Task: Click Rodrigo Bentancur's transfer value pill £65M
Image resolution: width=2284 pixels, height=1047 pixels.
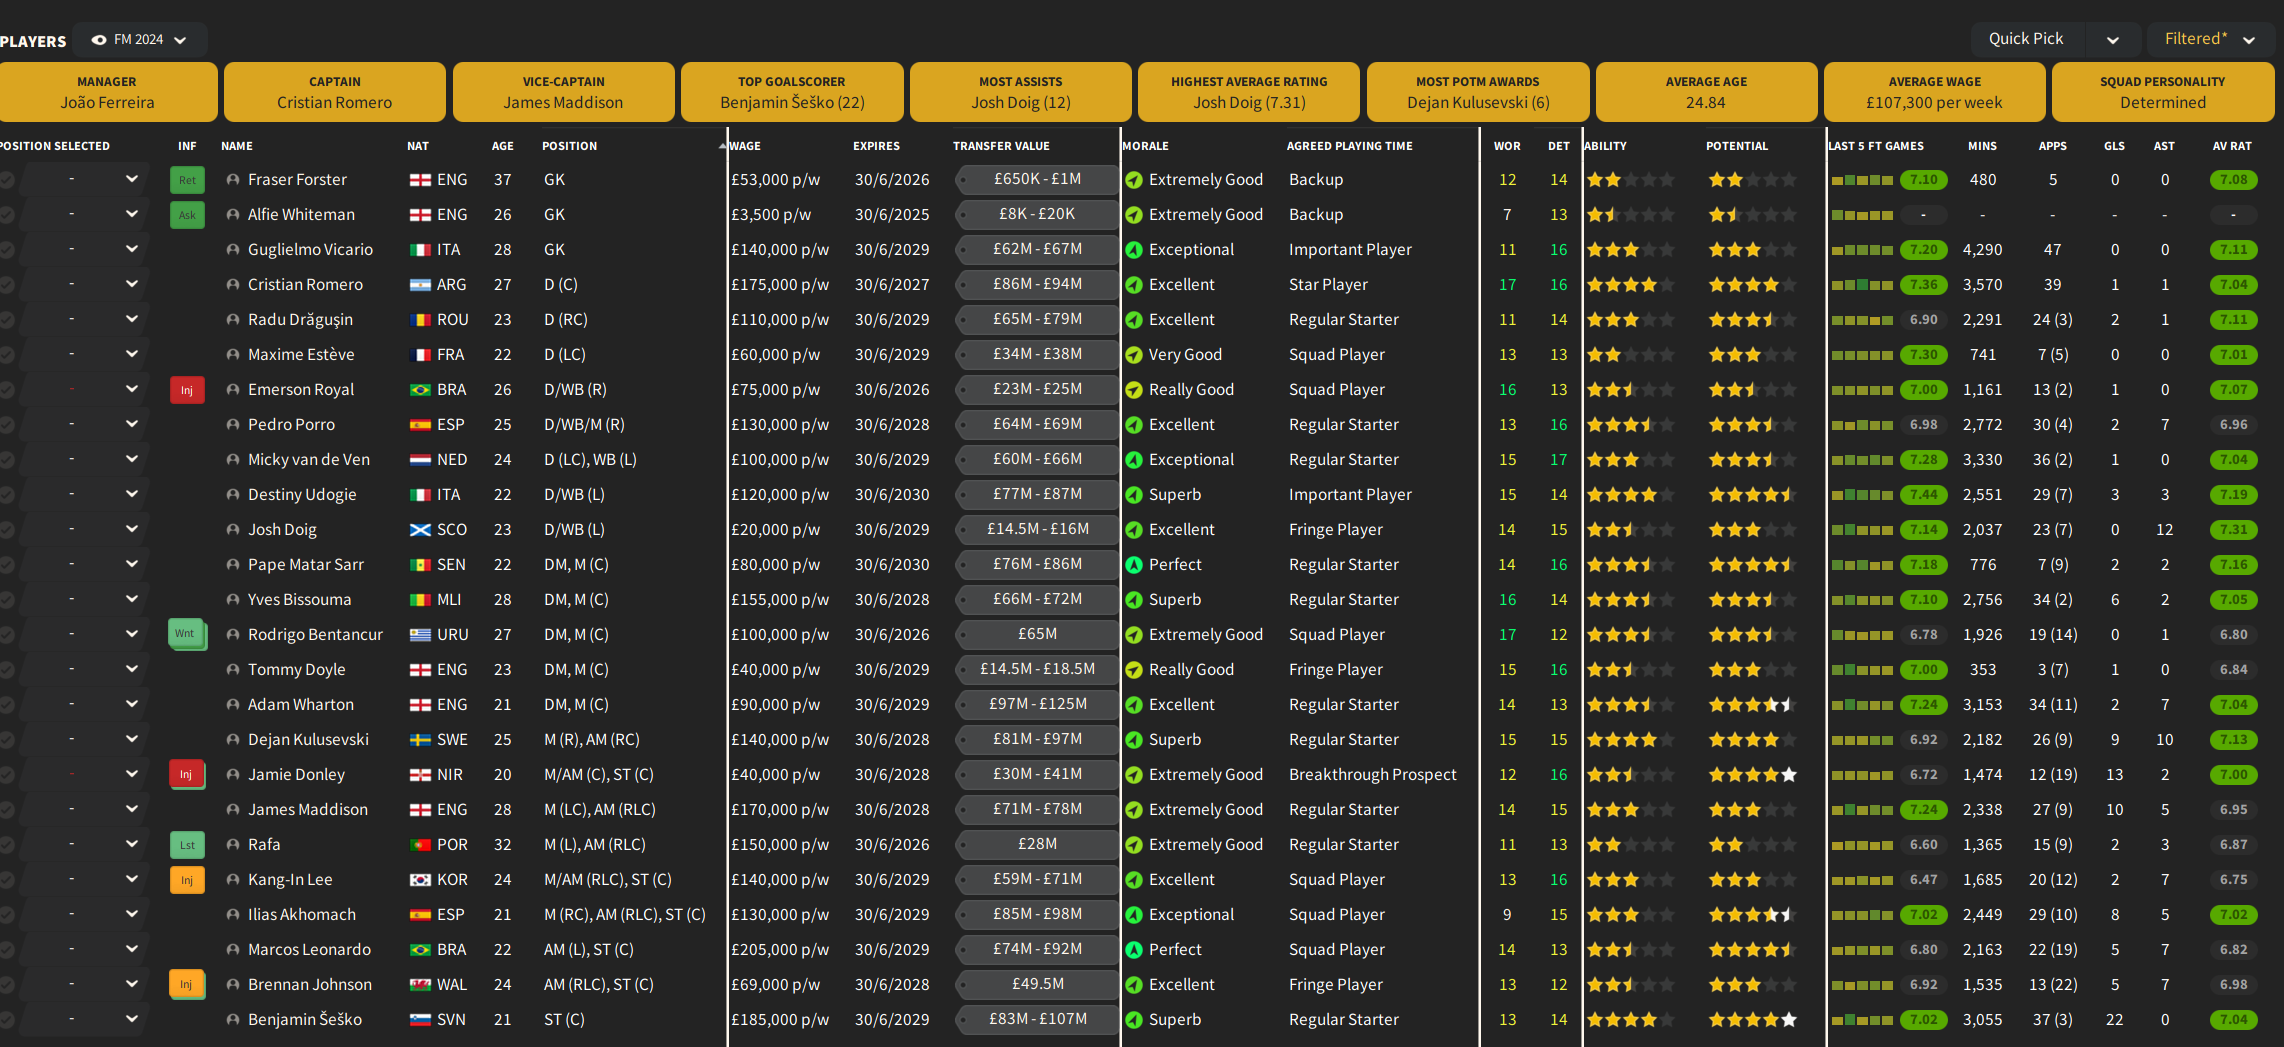Action: click(x=1038, y=635)
